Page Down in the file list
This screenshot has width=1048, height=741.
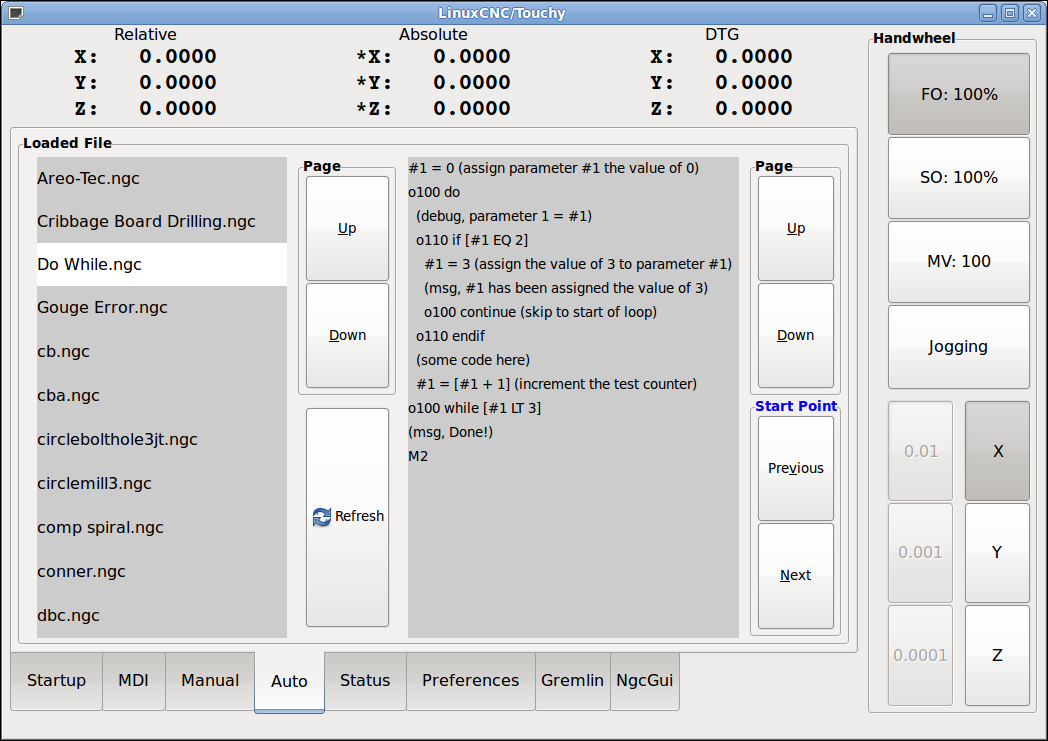[x=348, y=335]
